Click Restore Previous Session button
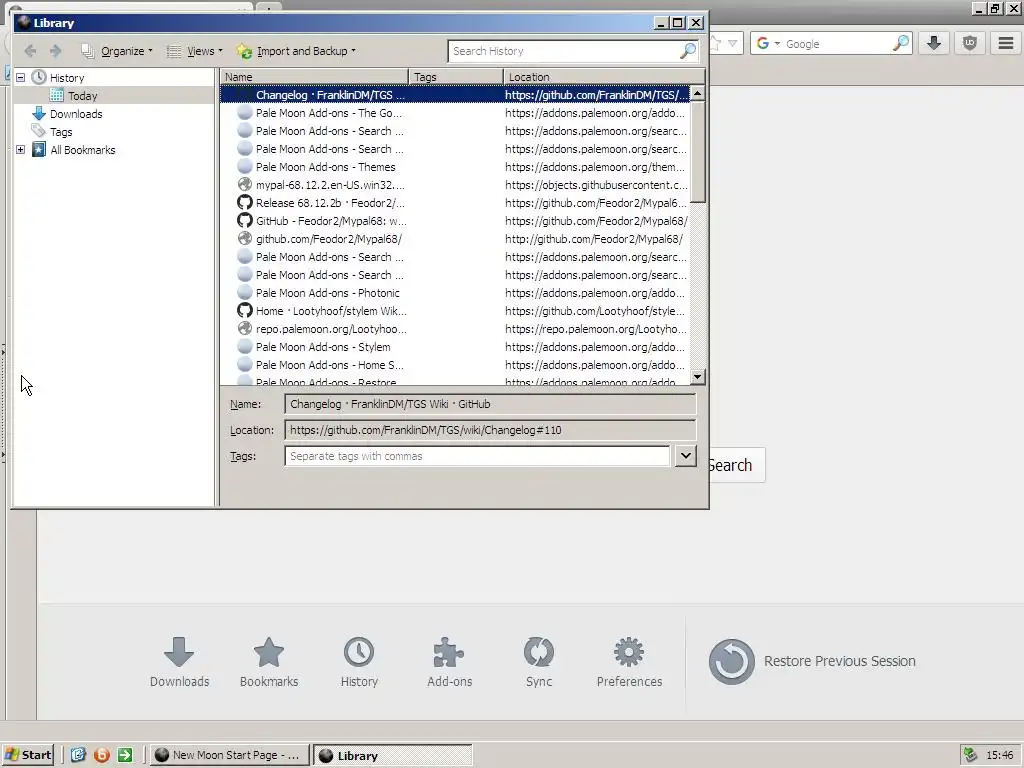The width and height of the screenshot is (1024, 768). click(x=812, y=662)
